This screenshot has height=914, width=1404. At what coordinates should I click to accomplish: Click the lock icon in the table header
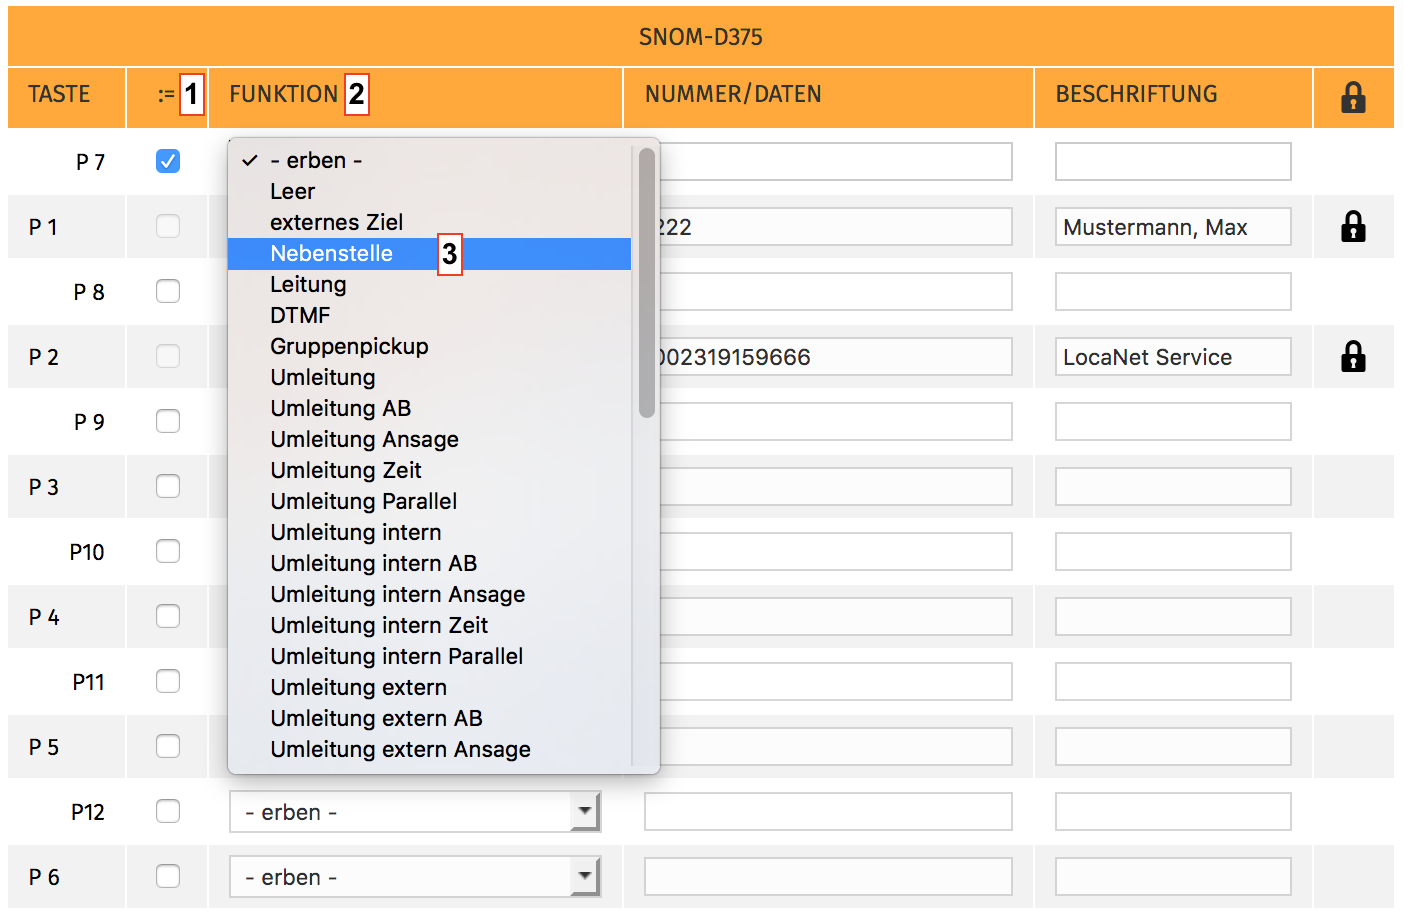coord(1352,97)
